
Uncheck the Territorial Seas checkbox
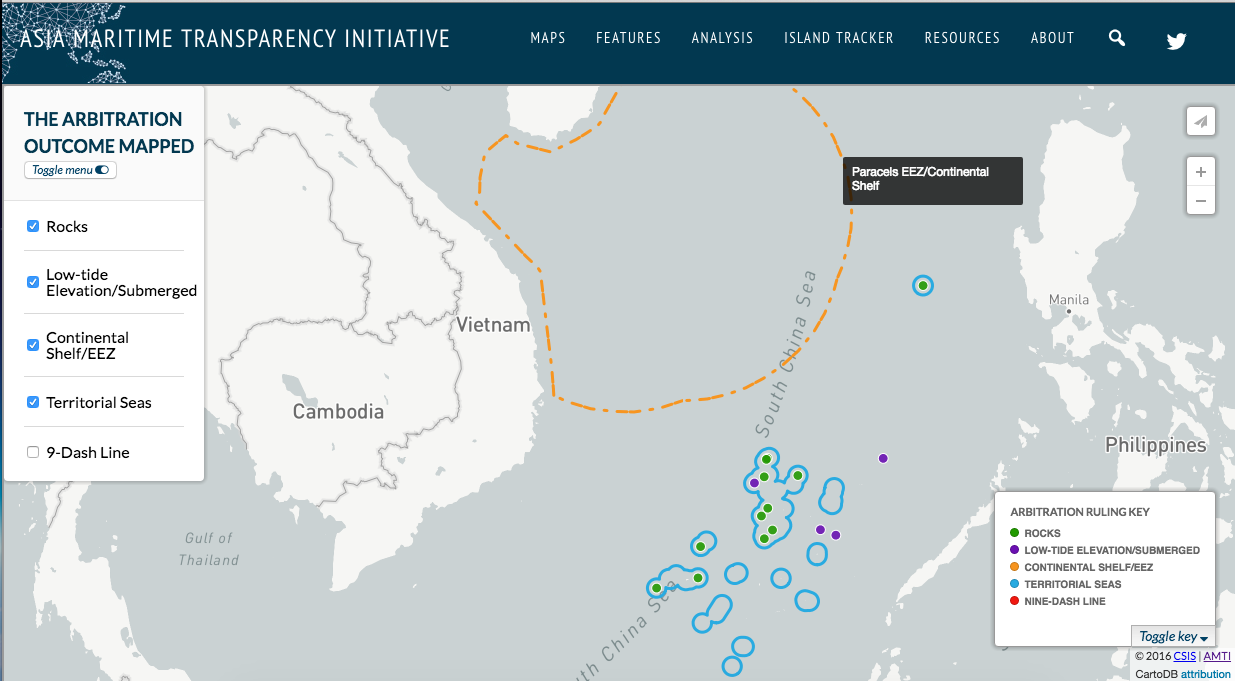33,402
